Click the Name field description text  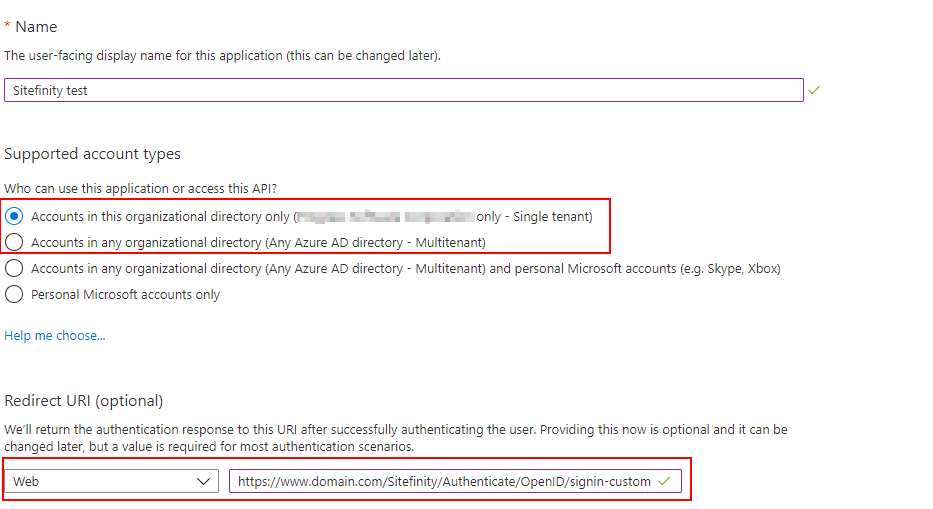223,56
